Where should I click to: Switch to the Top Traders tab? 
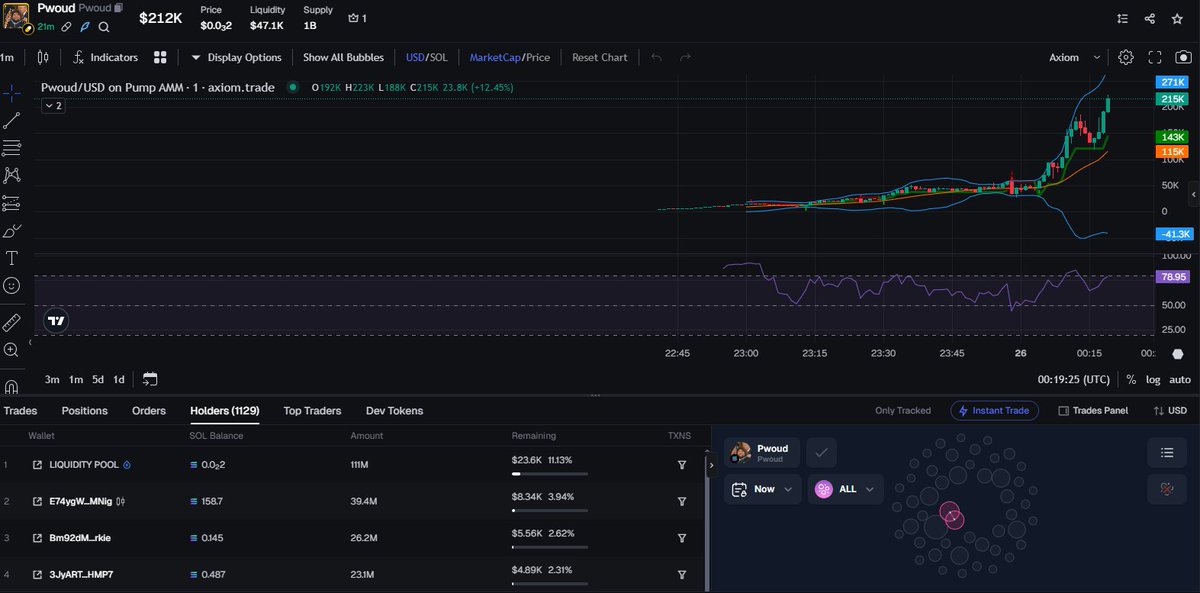click(312, 411)
